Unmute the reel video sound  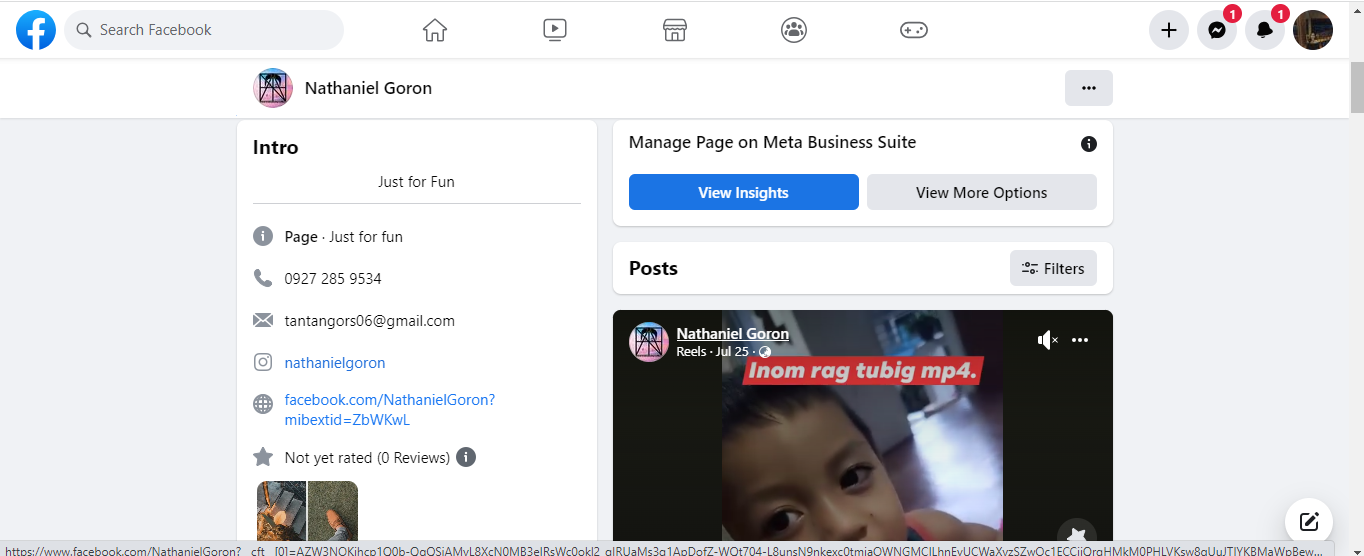coord(1047,340)
